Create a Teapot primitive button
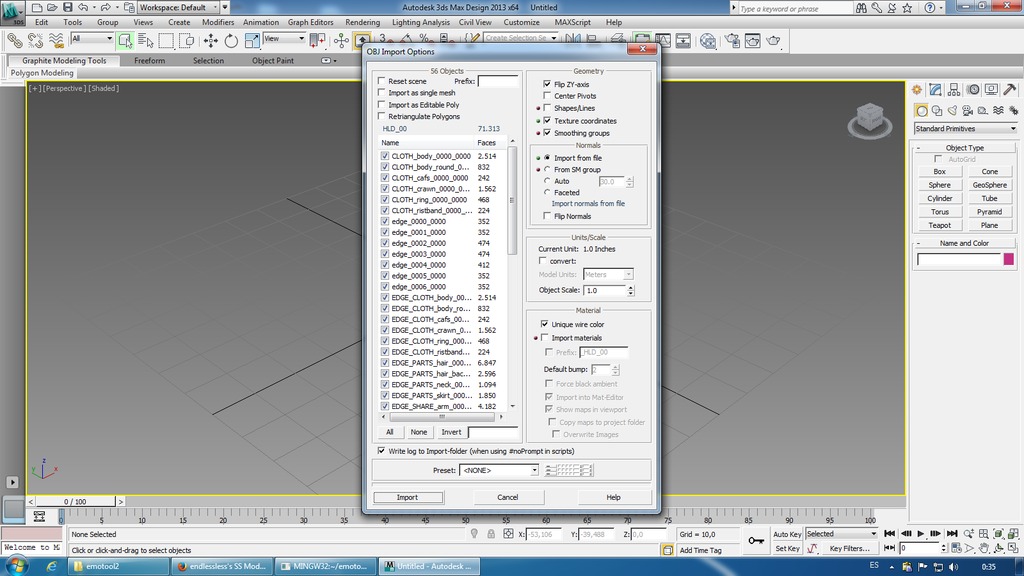Screen dimensions: 1024x576 click(x=940, y=225)
